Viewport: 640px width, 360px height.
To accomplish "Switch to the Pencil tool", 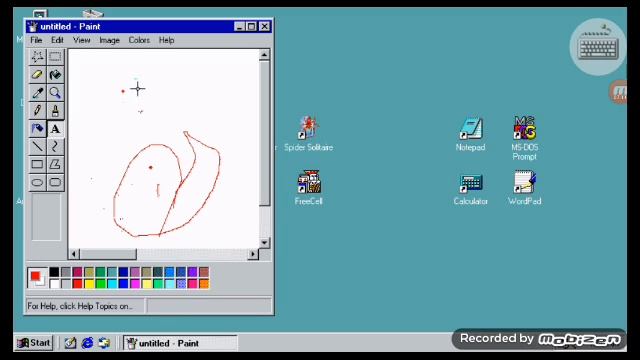I will (37, 111).
